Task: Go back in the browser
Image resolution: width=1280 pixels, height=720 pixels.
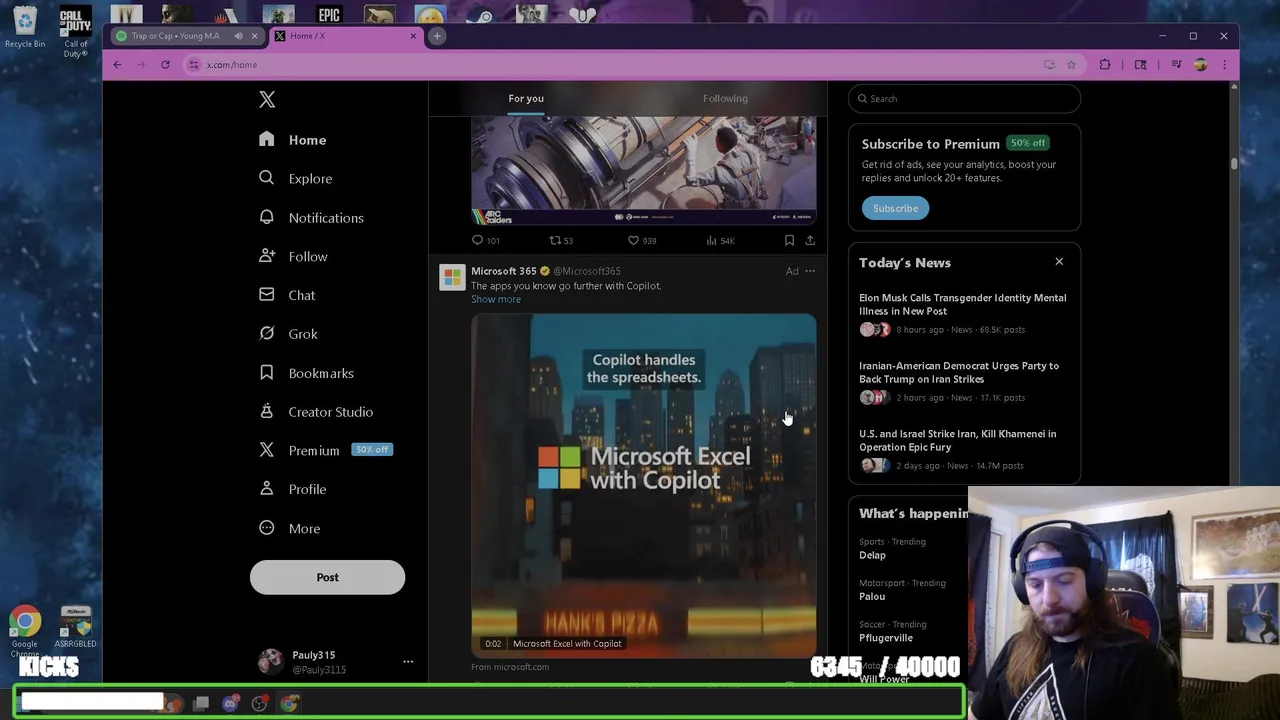Action: (117, 65)
